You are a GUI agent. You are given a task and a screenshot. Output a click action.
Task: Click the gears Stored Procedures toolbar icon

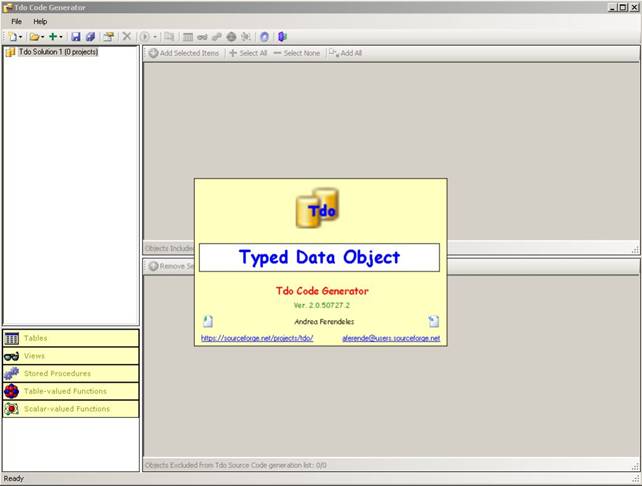click(x=217, y=37)
